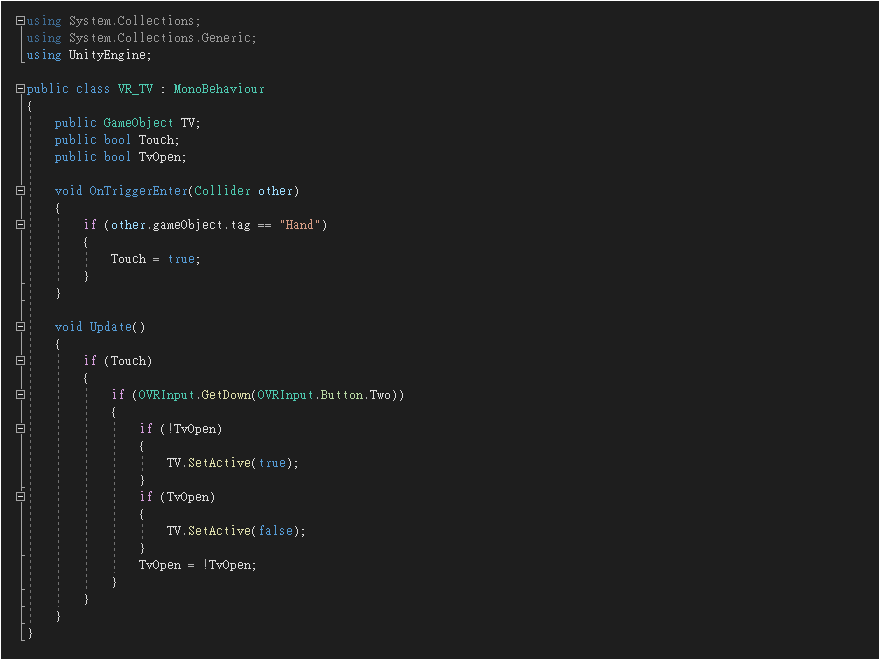Click the text 'System.Collections.Generic'

pos(160,38)
